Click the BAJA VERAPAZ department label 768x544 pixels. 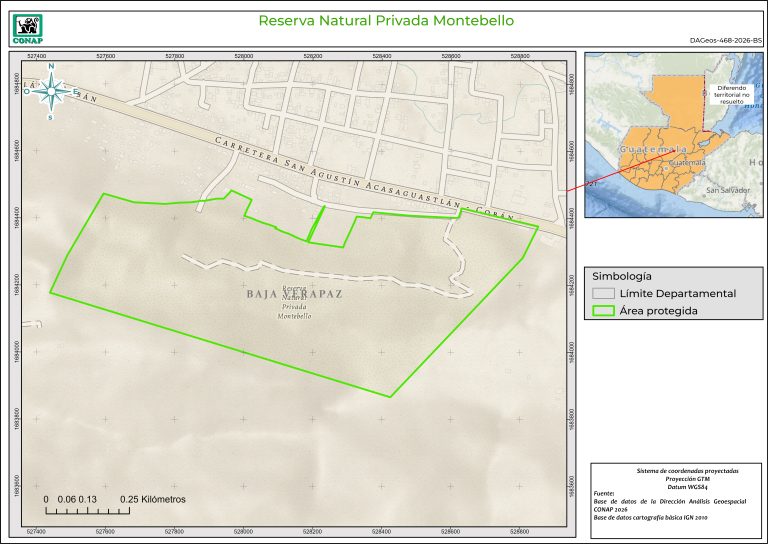[x=294, y=295]
